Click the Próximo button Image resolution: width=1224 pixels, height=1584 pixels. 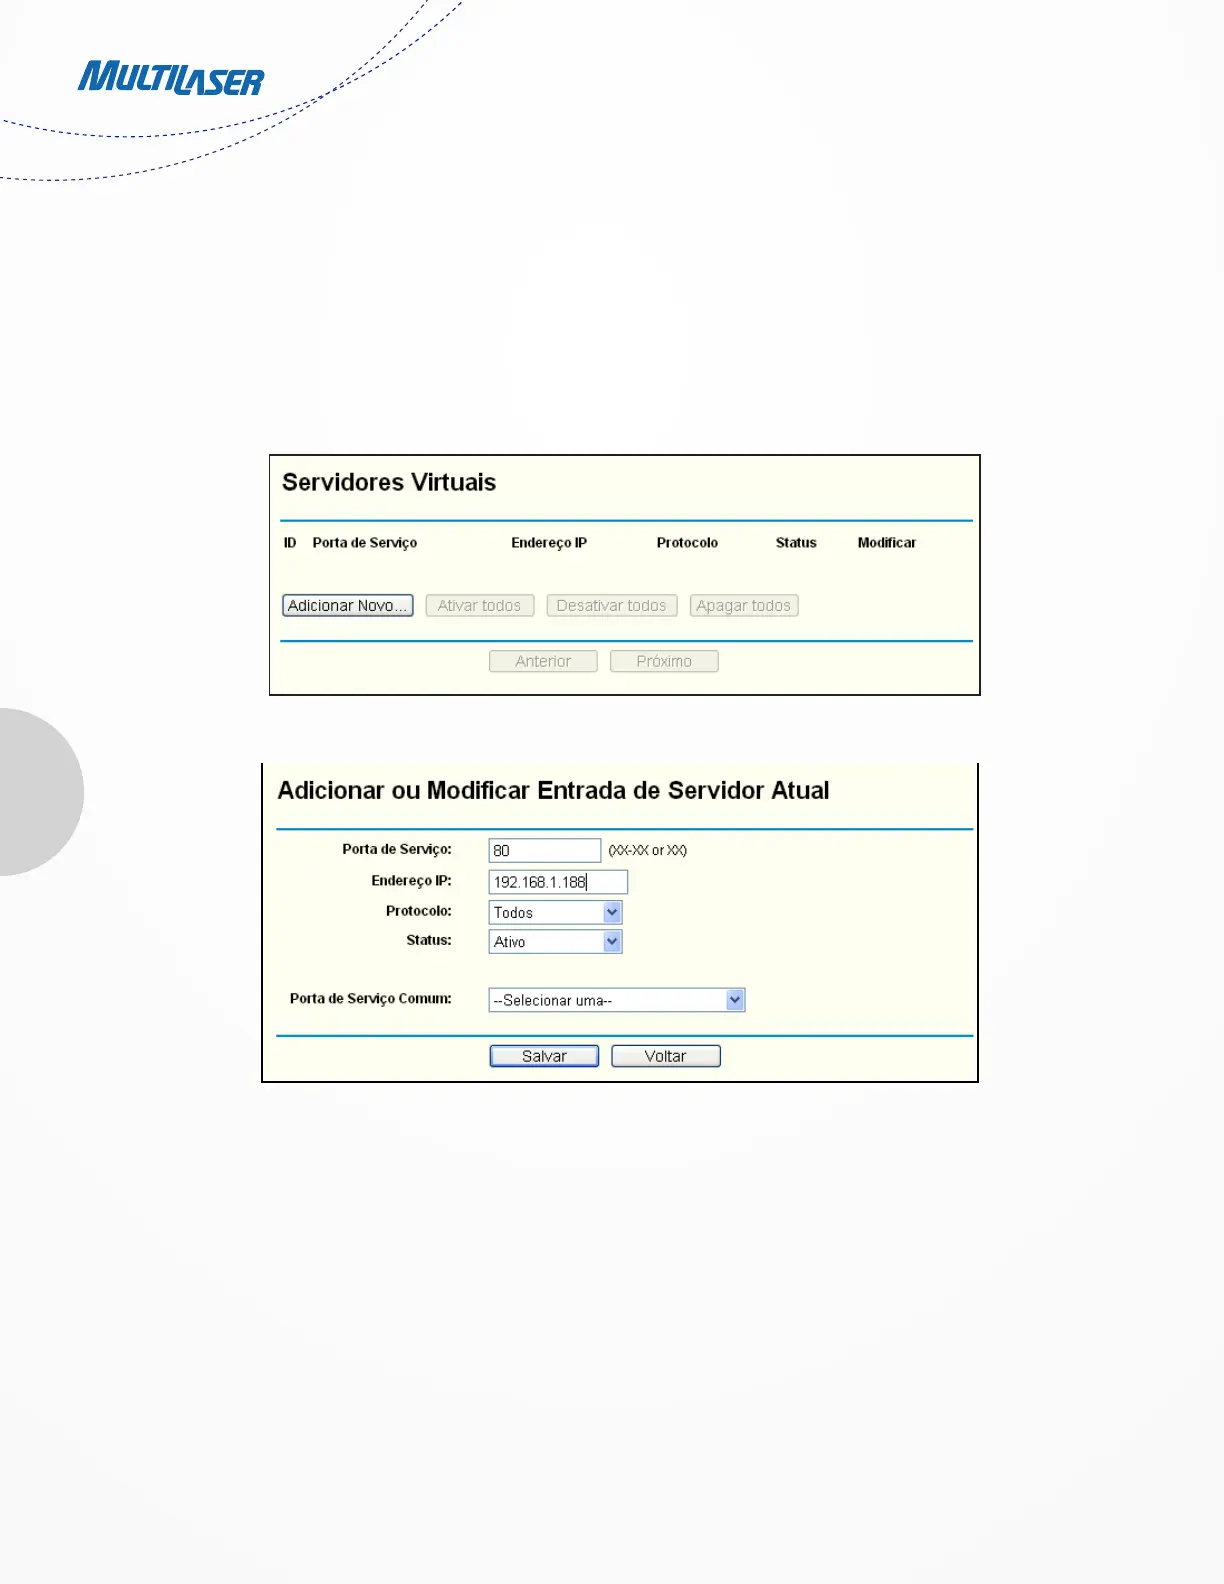pyautogui.click(x=664, y=662)
